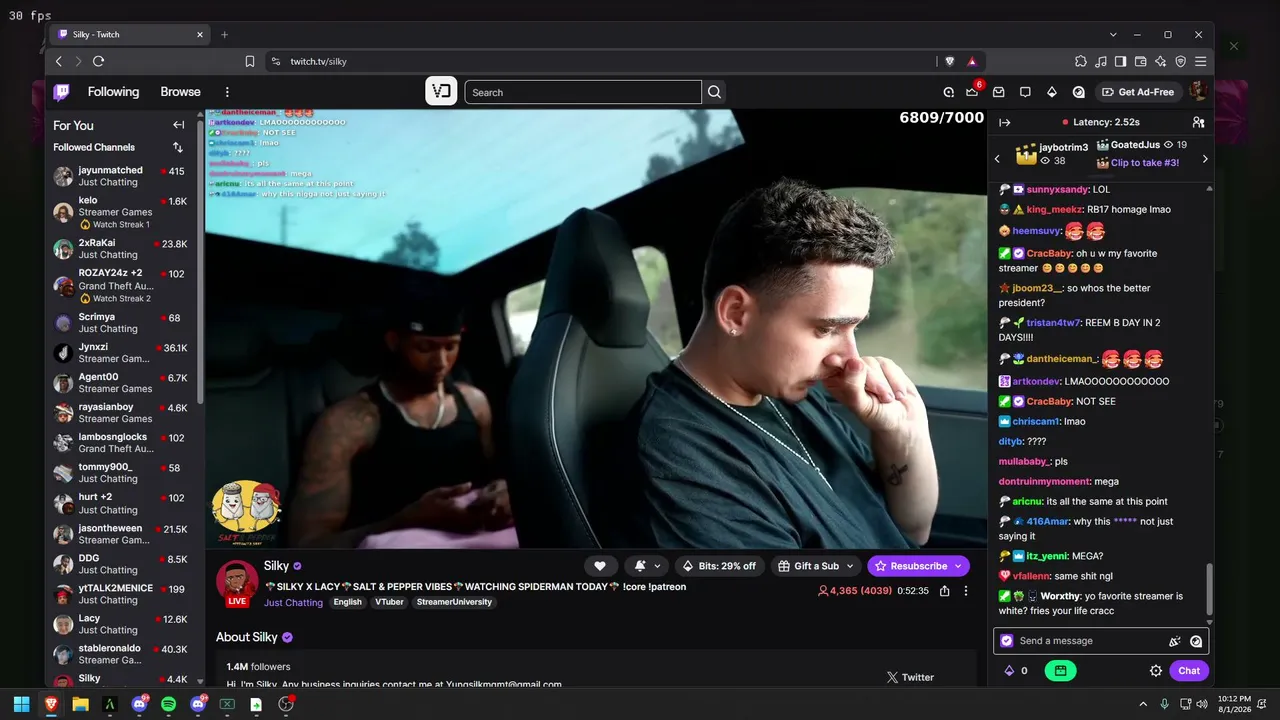This screenshot has height=720, width=1280.
Task: Click the purple Chat send button
Action: 1189,671
